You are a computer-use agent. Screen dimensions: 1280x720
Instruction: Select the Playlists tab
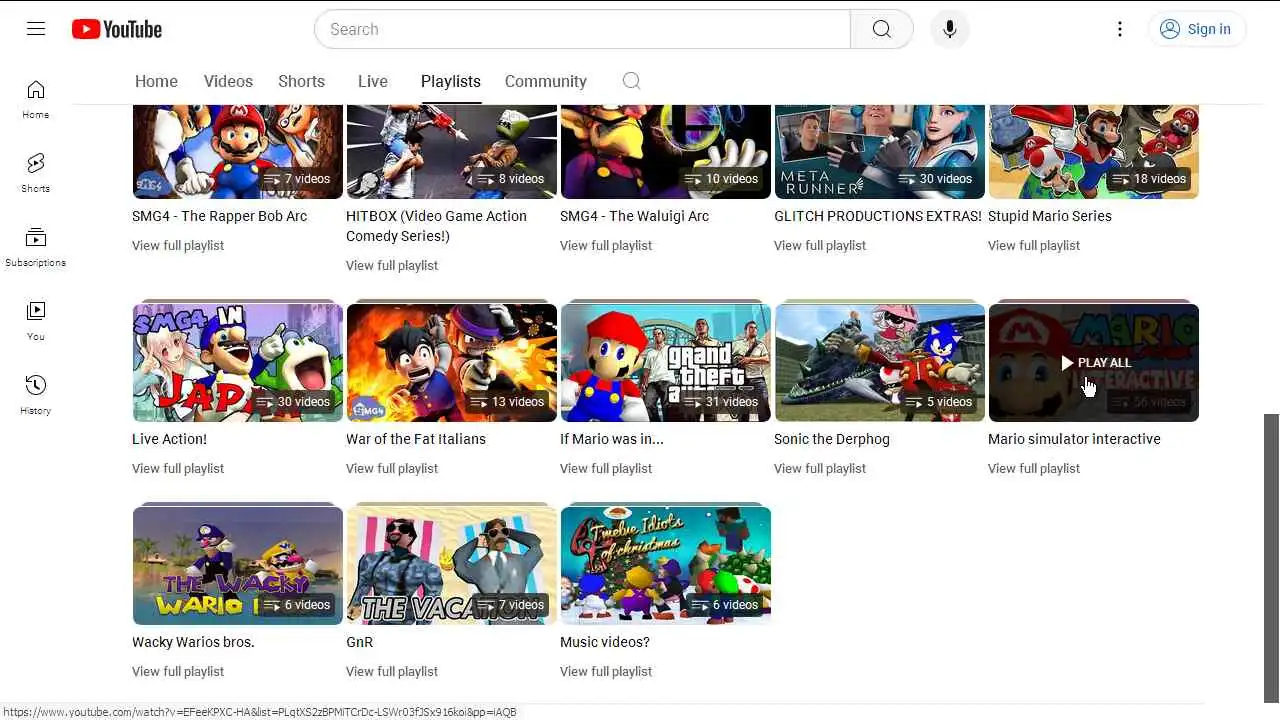click(450, 81)
